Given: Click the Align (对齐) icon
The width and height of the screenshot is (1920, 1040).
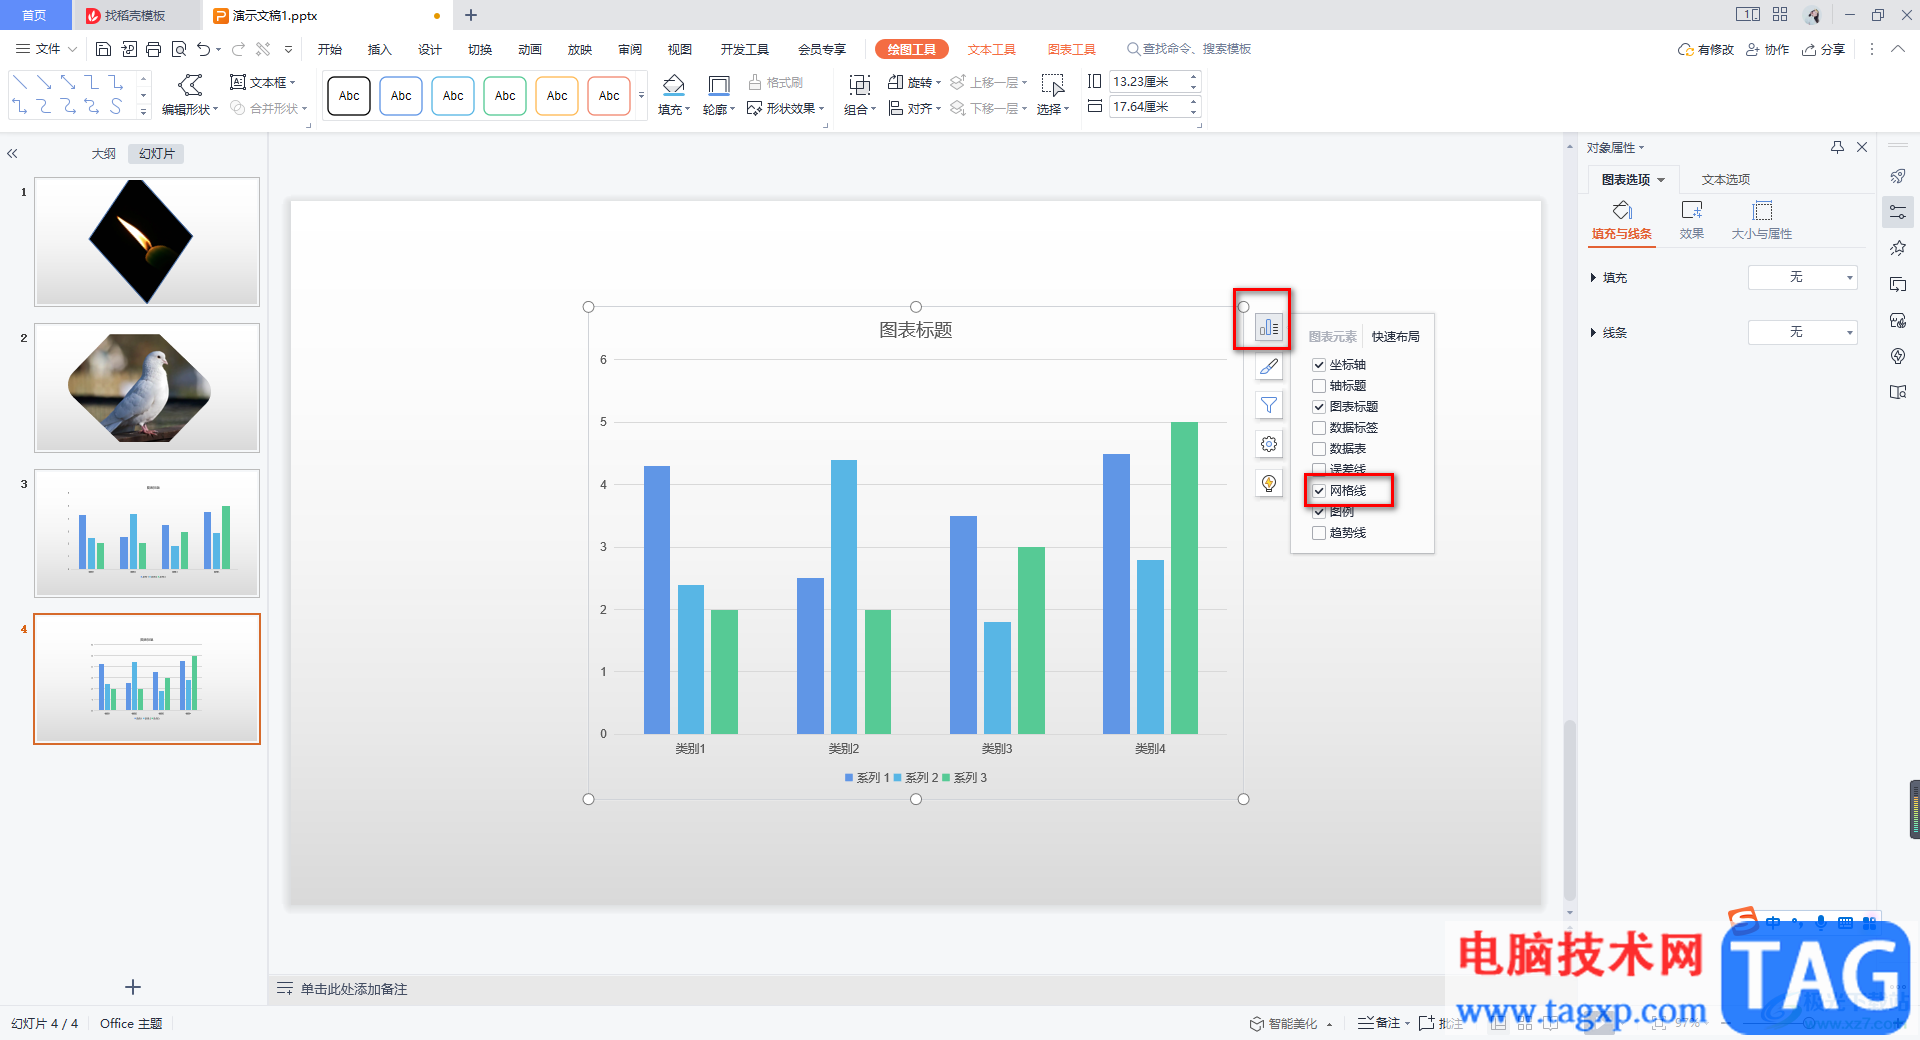Looking at the screenshot, I should (896, 108).
